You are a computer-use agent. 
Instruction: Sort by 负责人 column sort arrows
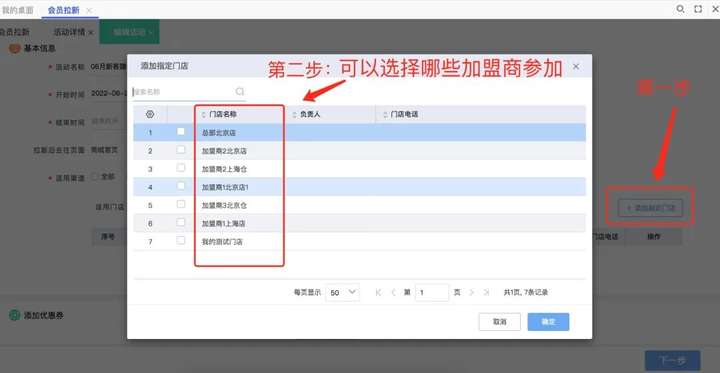point(294,115)
